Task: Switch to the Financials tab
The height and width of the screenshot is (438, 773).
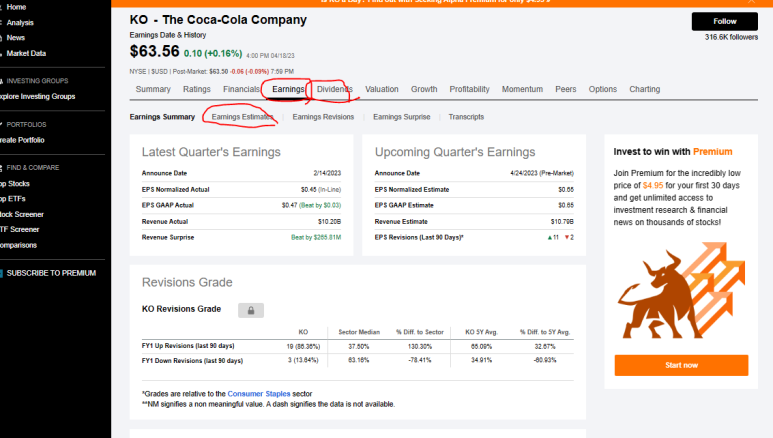Action: (241, 89)
